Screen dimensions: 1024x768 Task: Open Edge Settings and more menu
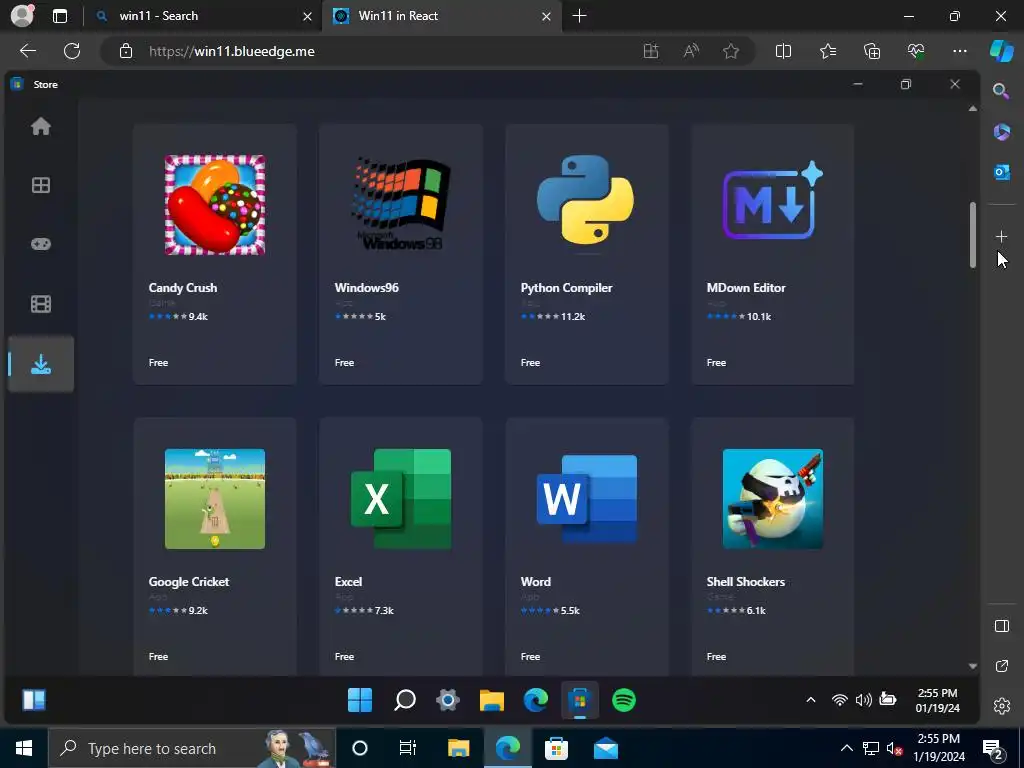(959, 51)
